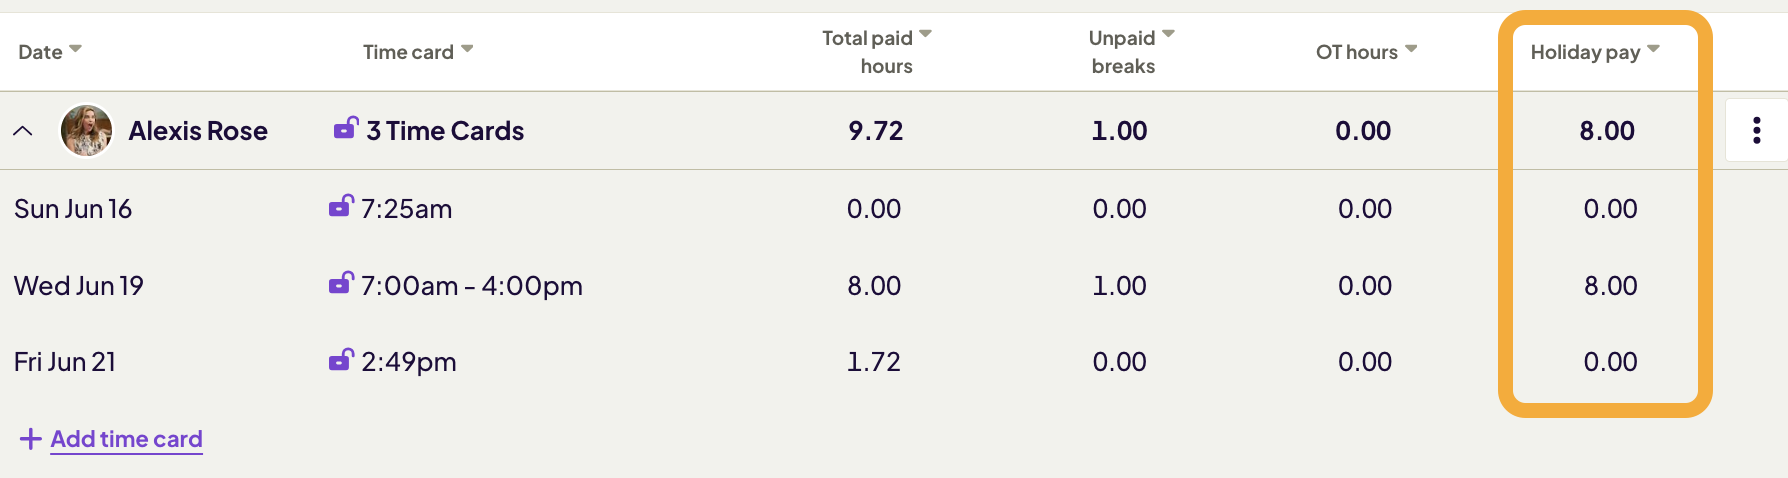Collapse the Alexis Rose time card group

(x=23, y=131)
